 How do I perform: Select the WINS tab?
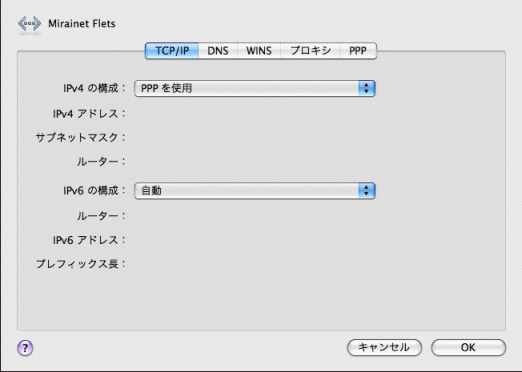[x=259, y=51]
